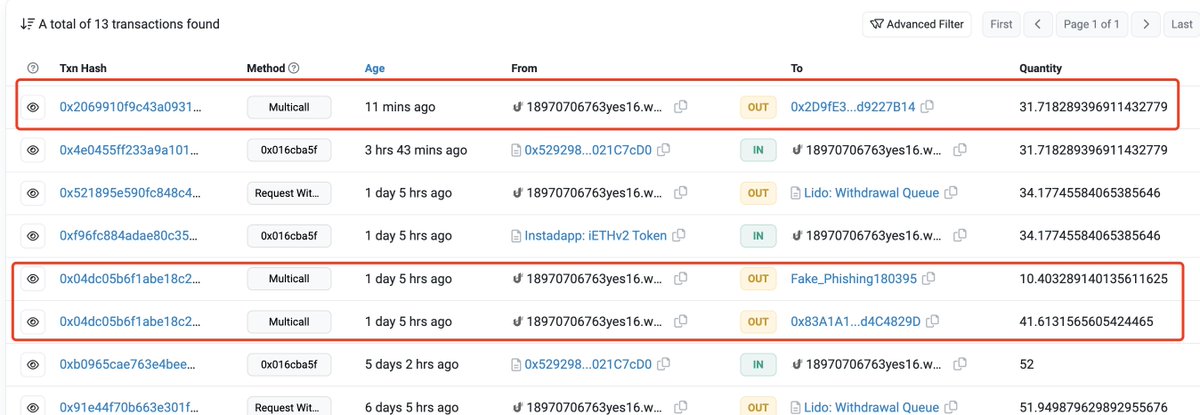The height and width of the screenshot is (415, 1200).
Task: Copy the Lido: Withdrawal Queue address in the 34.17745584065385646 row
Action: click(951, 193)
